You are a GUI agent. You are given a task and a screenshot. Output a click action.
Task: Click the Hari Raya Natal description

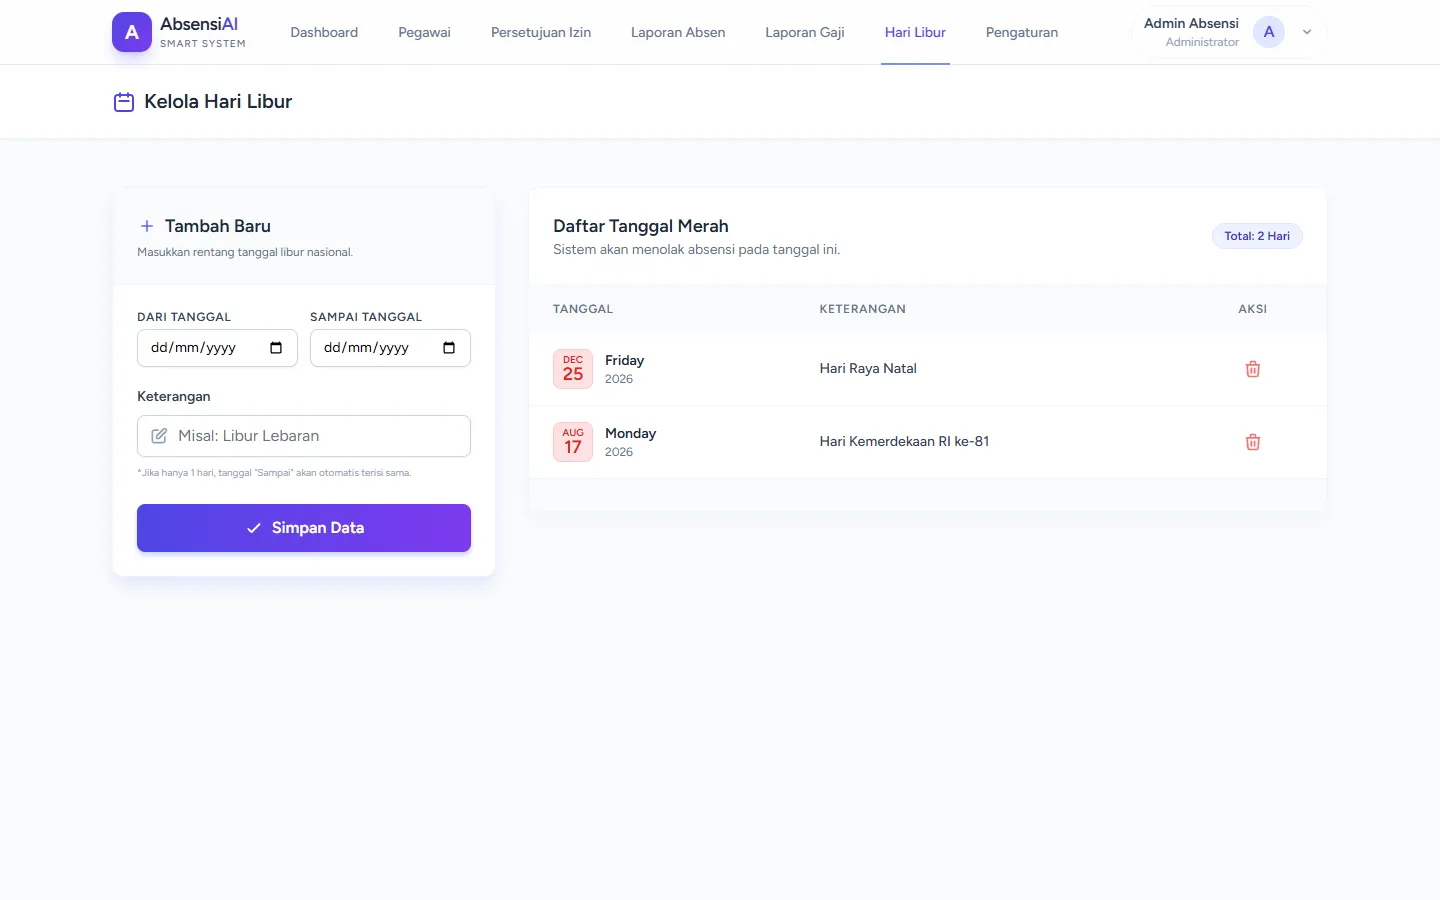point(868,368)
